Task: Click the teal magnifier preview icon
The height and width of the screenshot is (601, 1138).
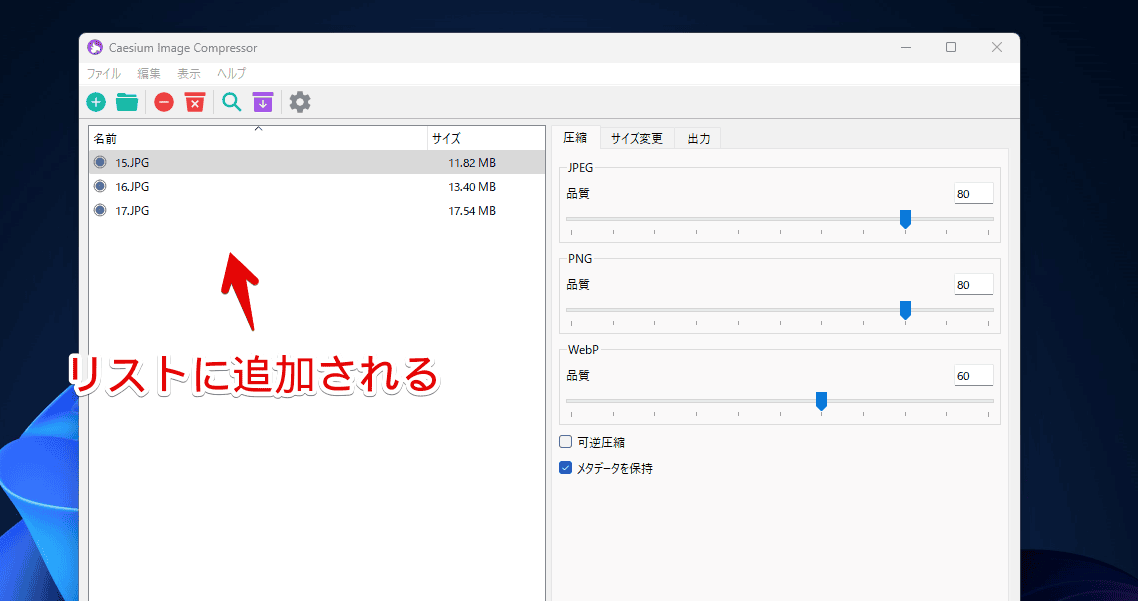Action: pyautogui.click(x=232, y=102)
